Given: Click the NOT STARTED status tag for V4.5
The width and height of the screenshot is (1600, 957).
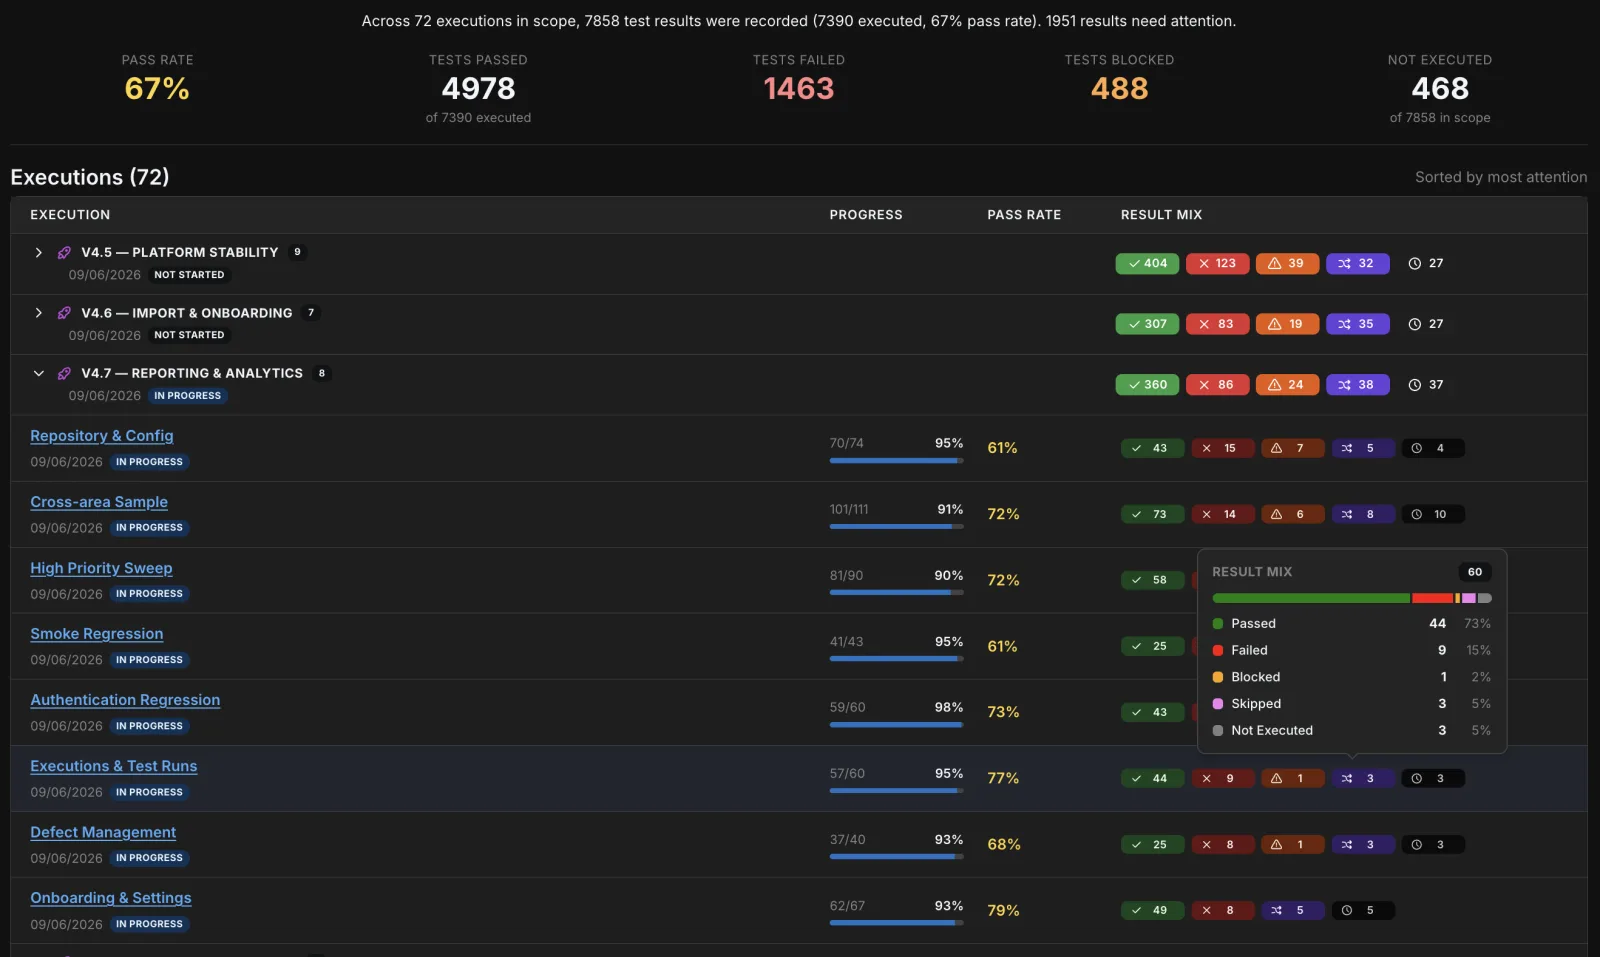Looking at the screenshot, I should [x=189, y=275].
